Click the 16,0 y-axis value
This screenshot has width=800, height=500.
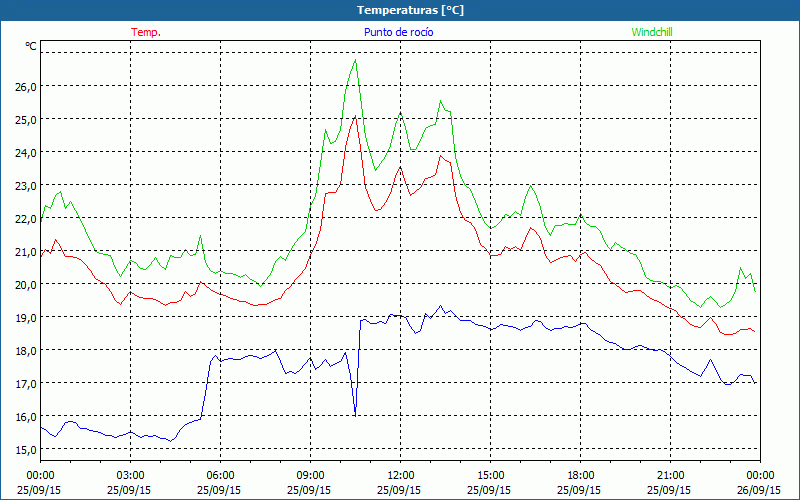point(26,416)
